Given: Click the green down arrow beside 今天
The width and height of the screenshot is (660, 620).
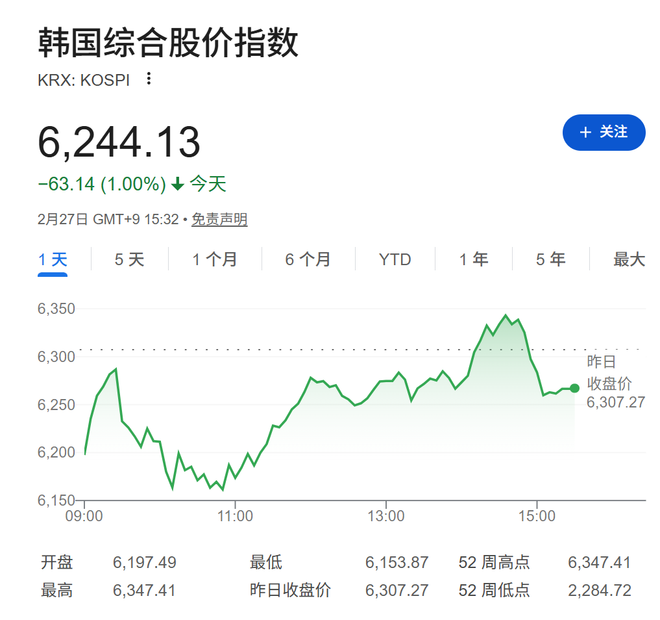Looking at the screenshot, I should [x=178, y=184].
